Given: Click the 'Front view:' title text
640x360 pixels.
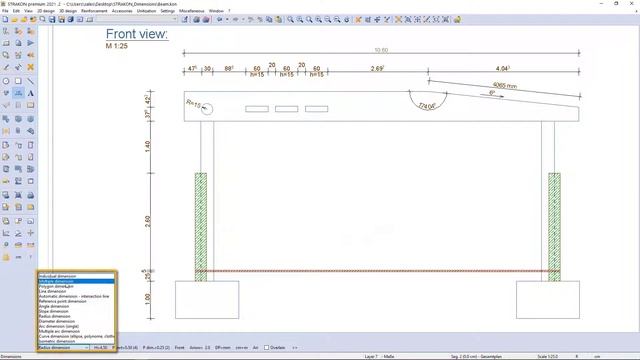Looking at the screenshot, I should tap(137, 34).
